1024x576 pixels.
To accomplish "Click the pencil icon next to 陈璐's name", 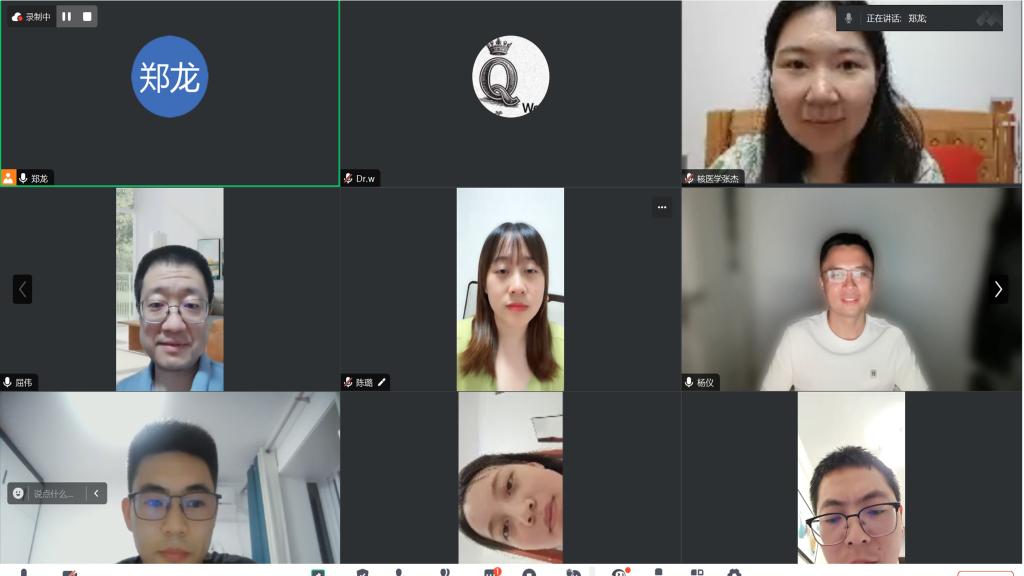I will click(381, 382).
